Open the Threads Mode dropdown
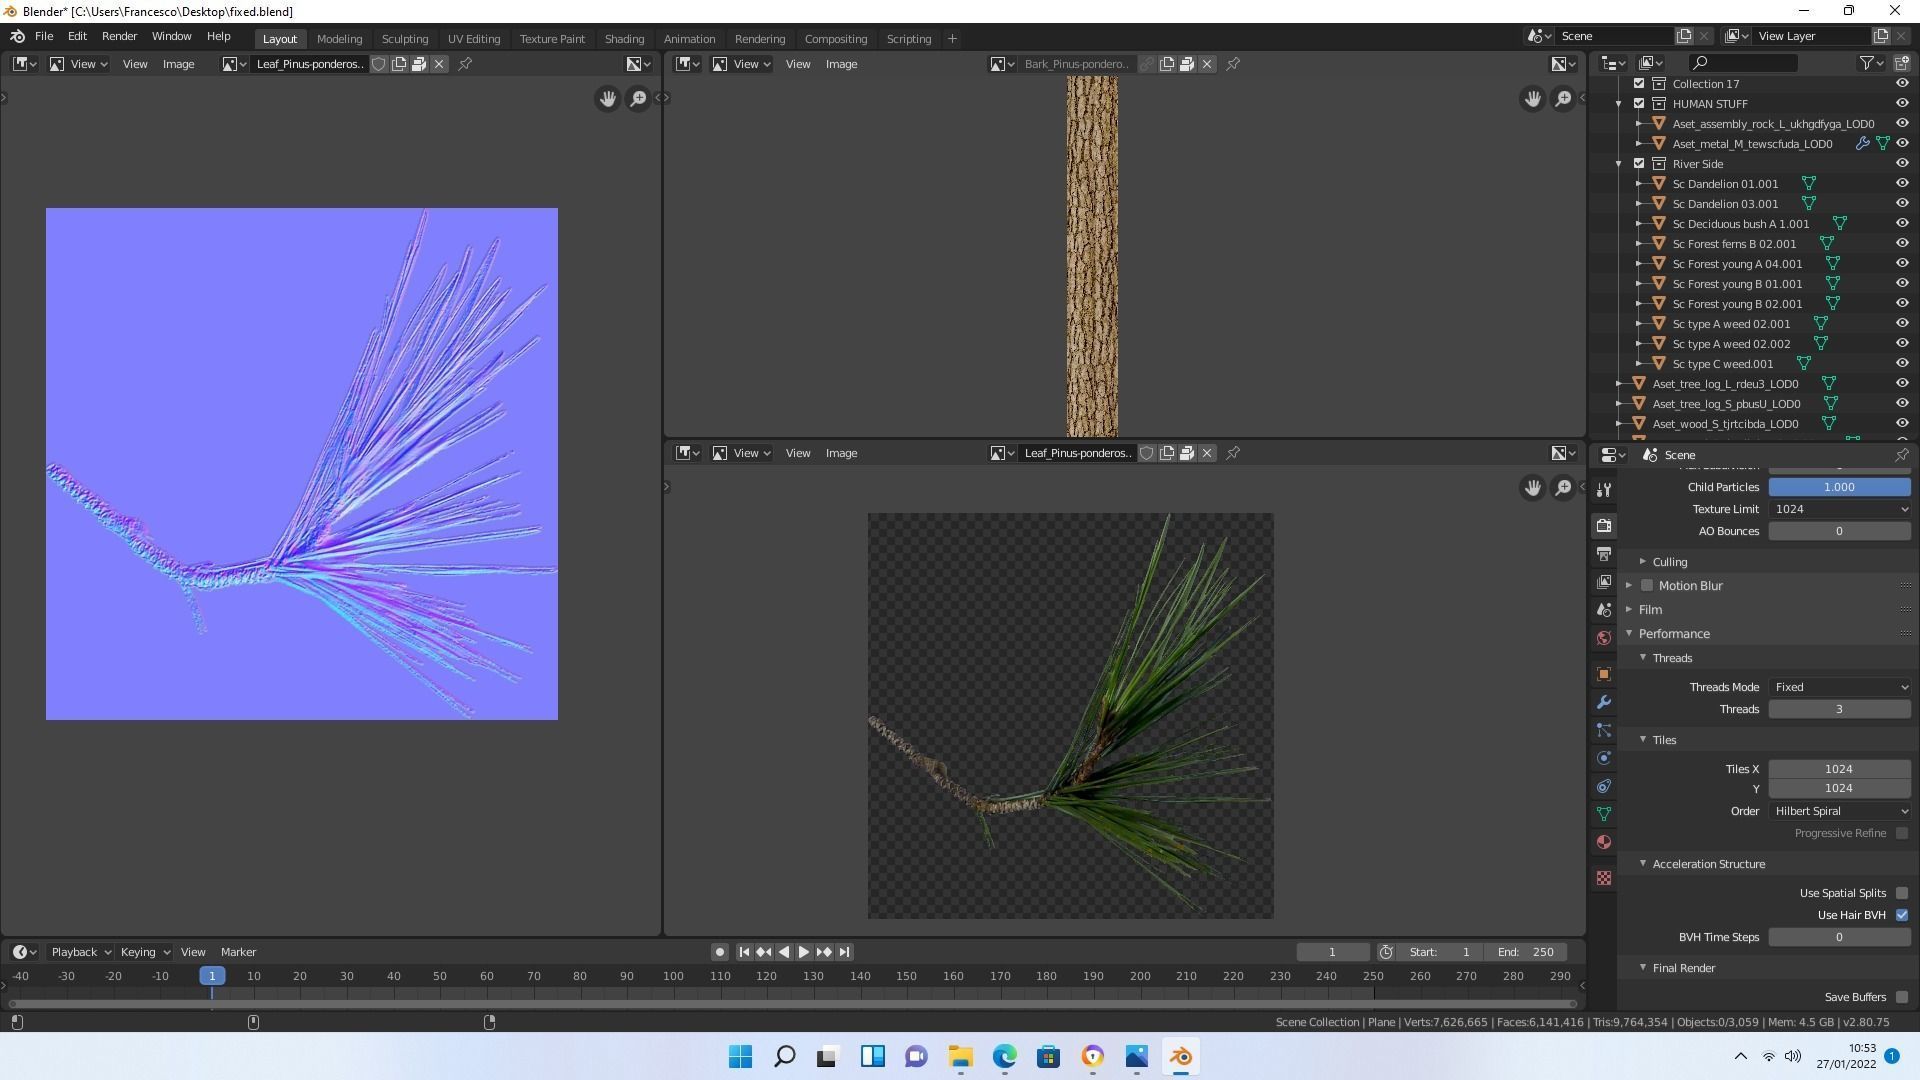Image resolution: width=1920 pixels, height=1080 pixels. [x=1839, y=687]
